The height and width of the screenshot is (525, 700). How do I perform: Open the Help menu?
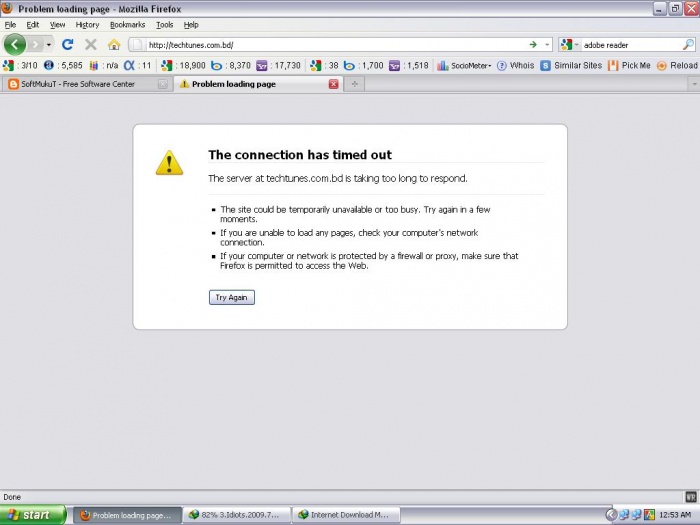[x=191, y=25]
